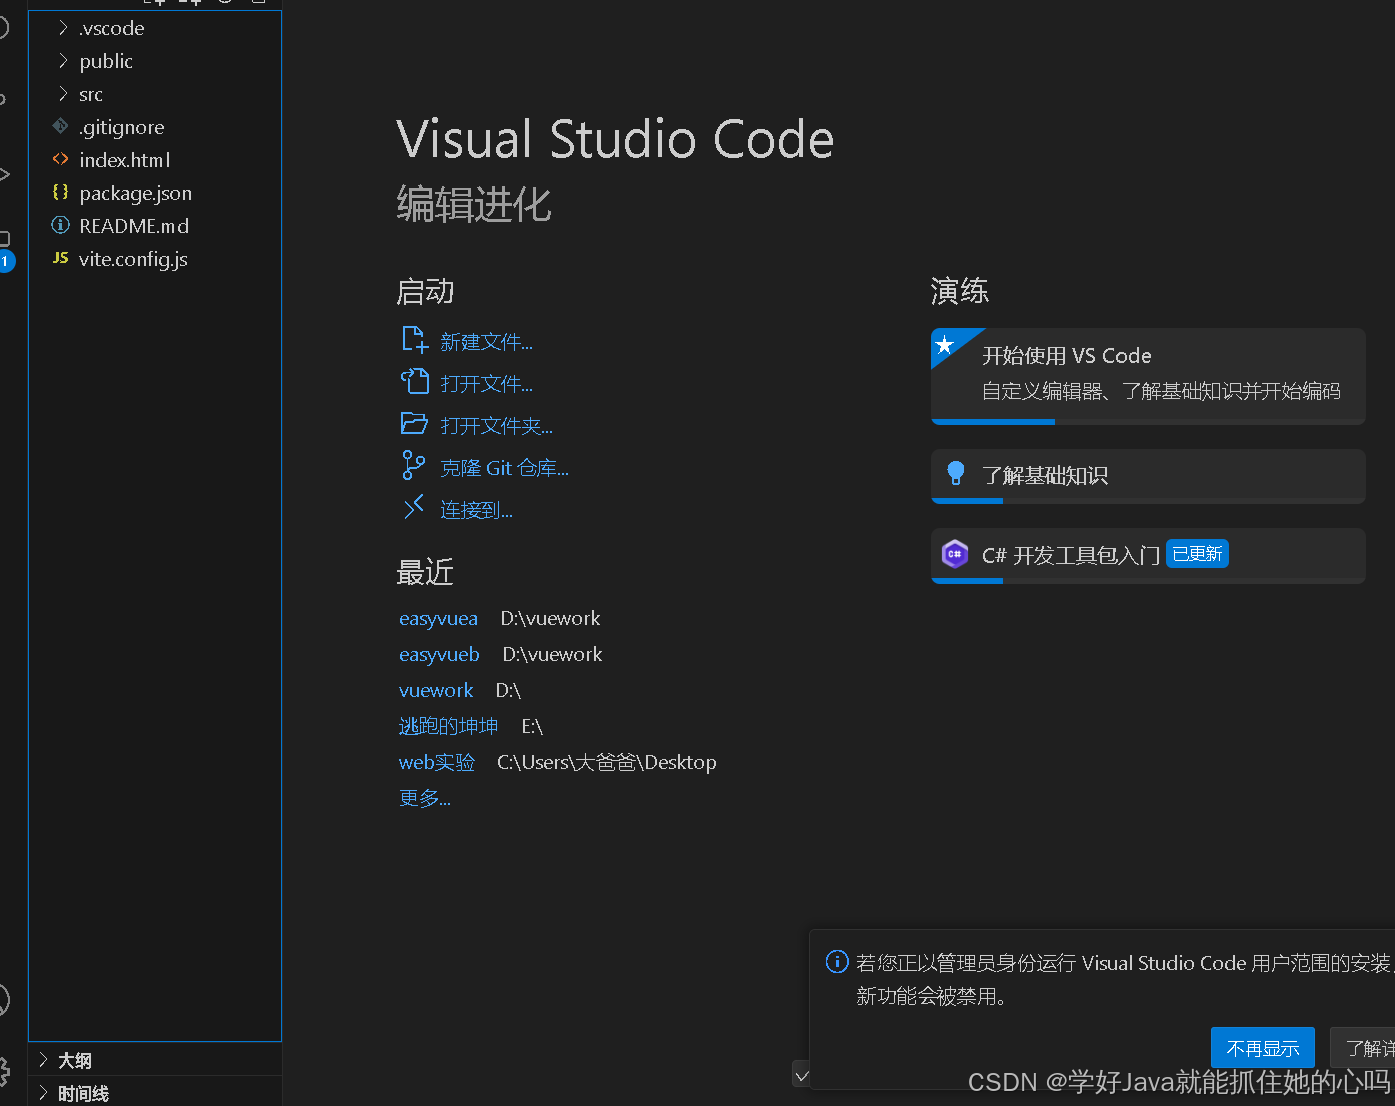
Task: Open recent project easyvuea
Action: coord(438,619)
